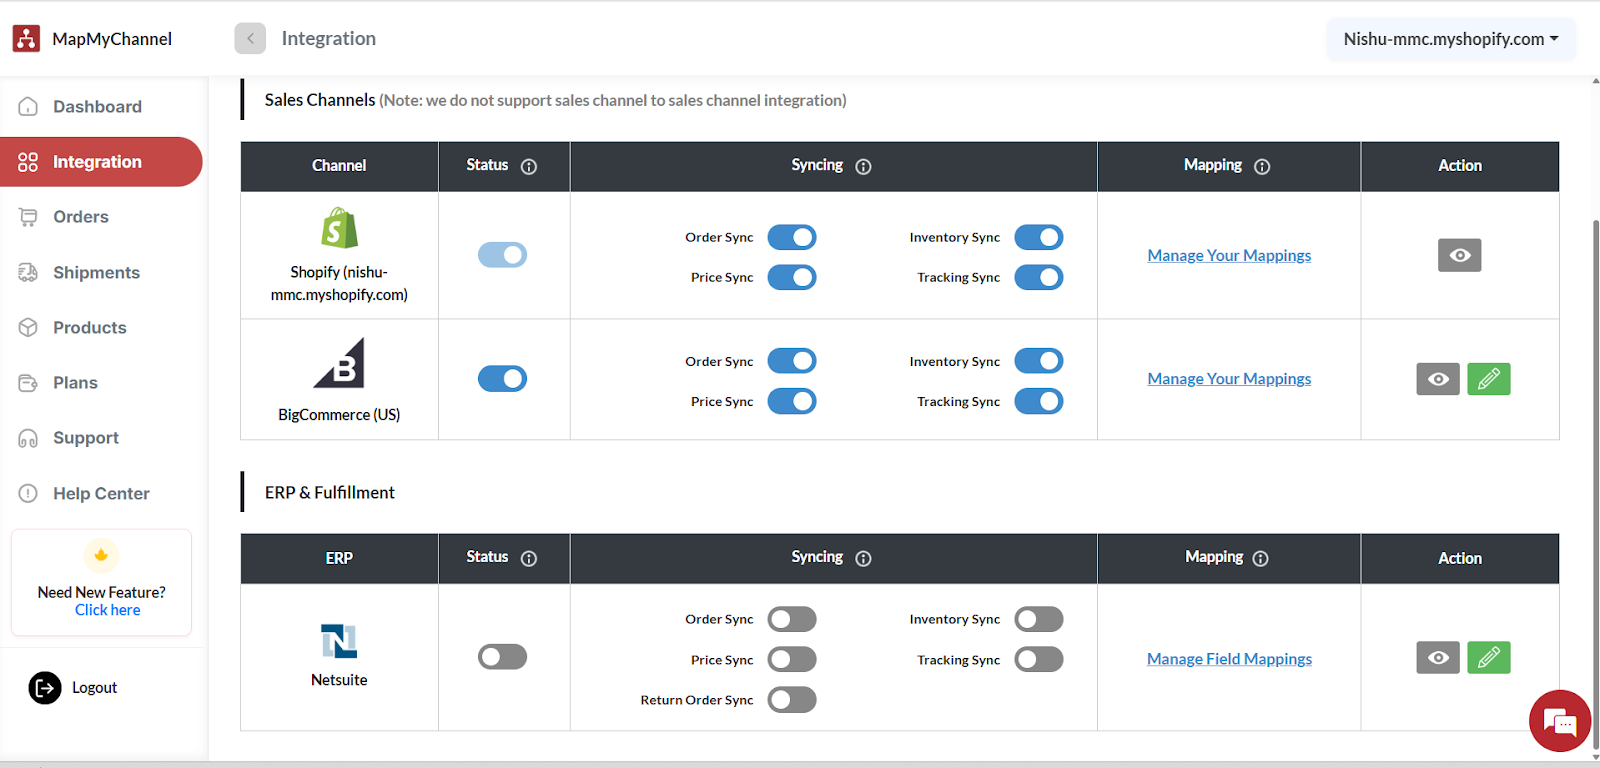
Task: Toggle BigCommerce Price Sync off
Action: pos(791,401)
